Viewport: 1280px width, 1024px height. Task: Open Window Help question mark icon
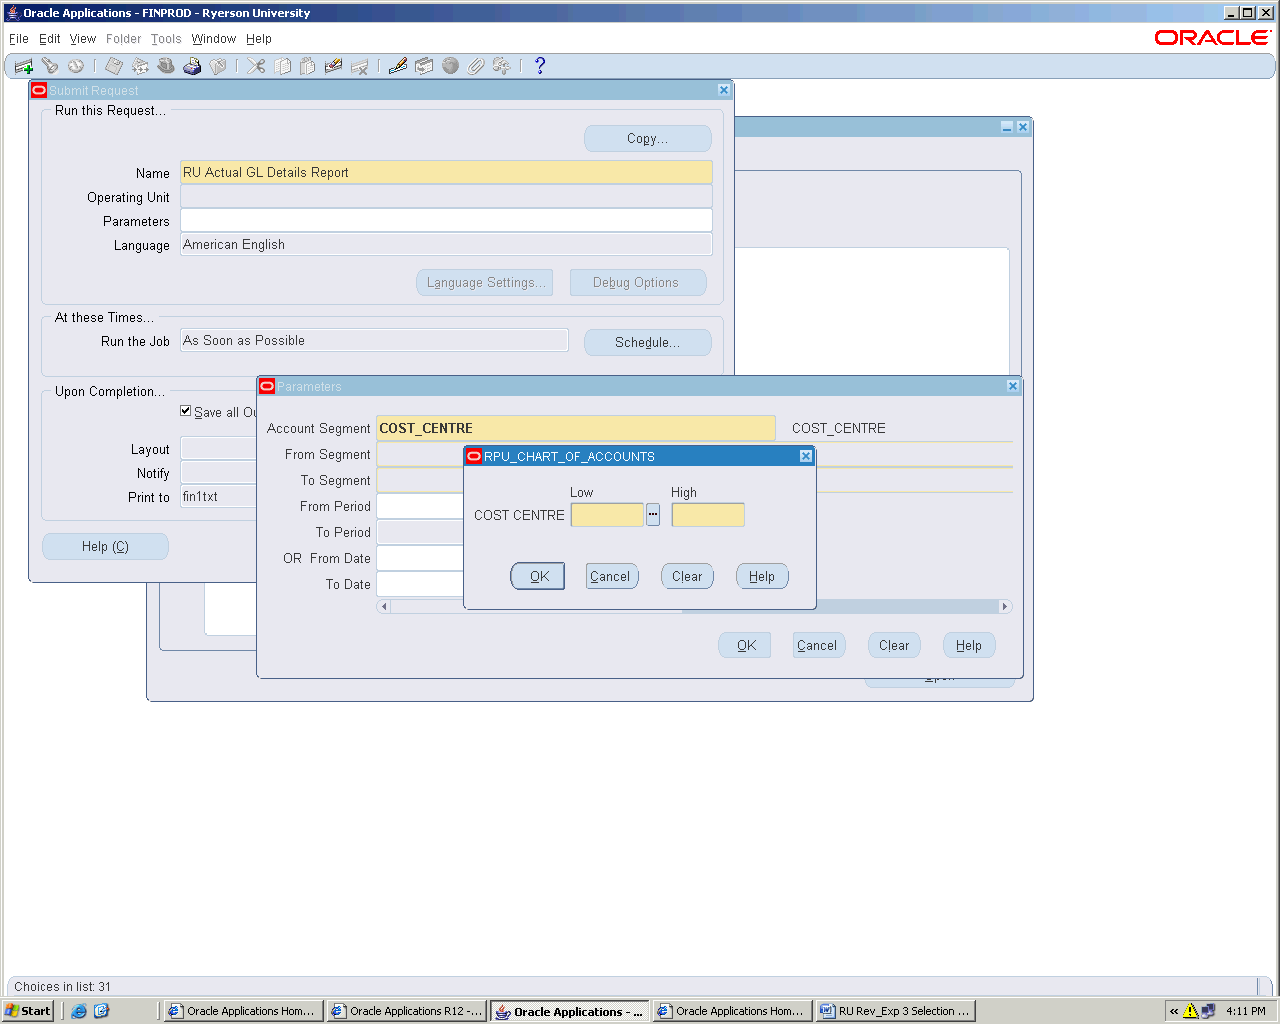pos(540,66)
